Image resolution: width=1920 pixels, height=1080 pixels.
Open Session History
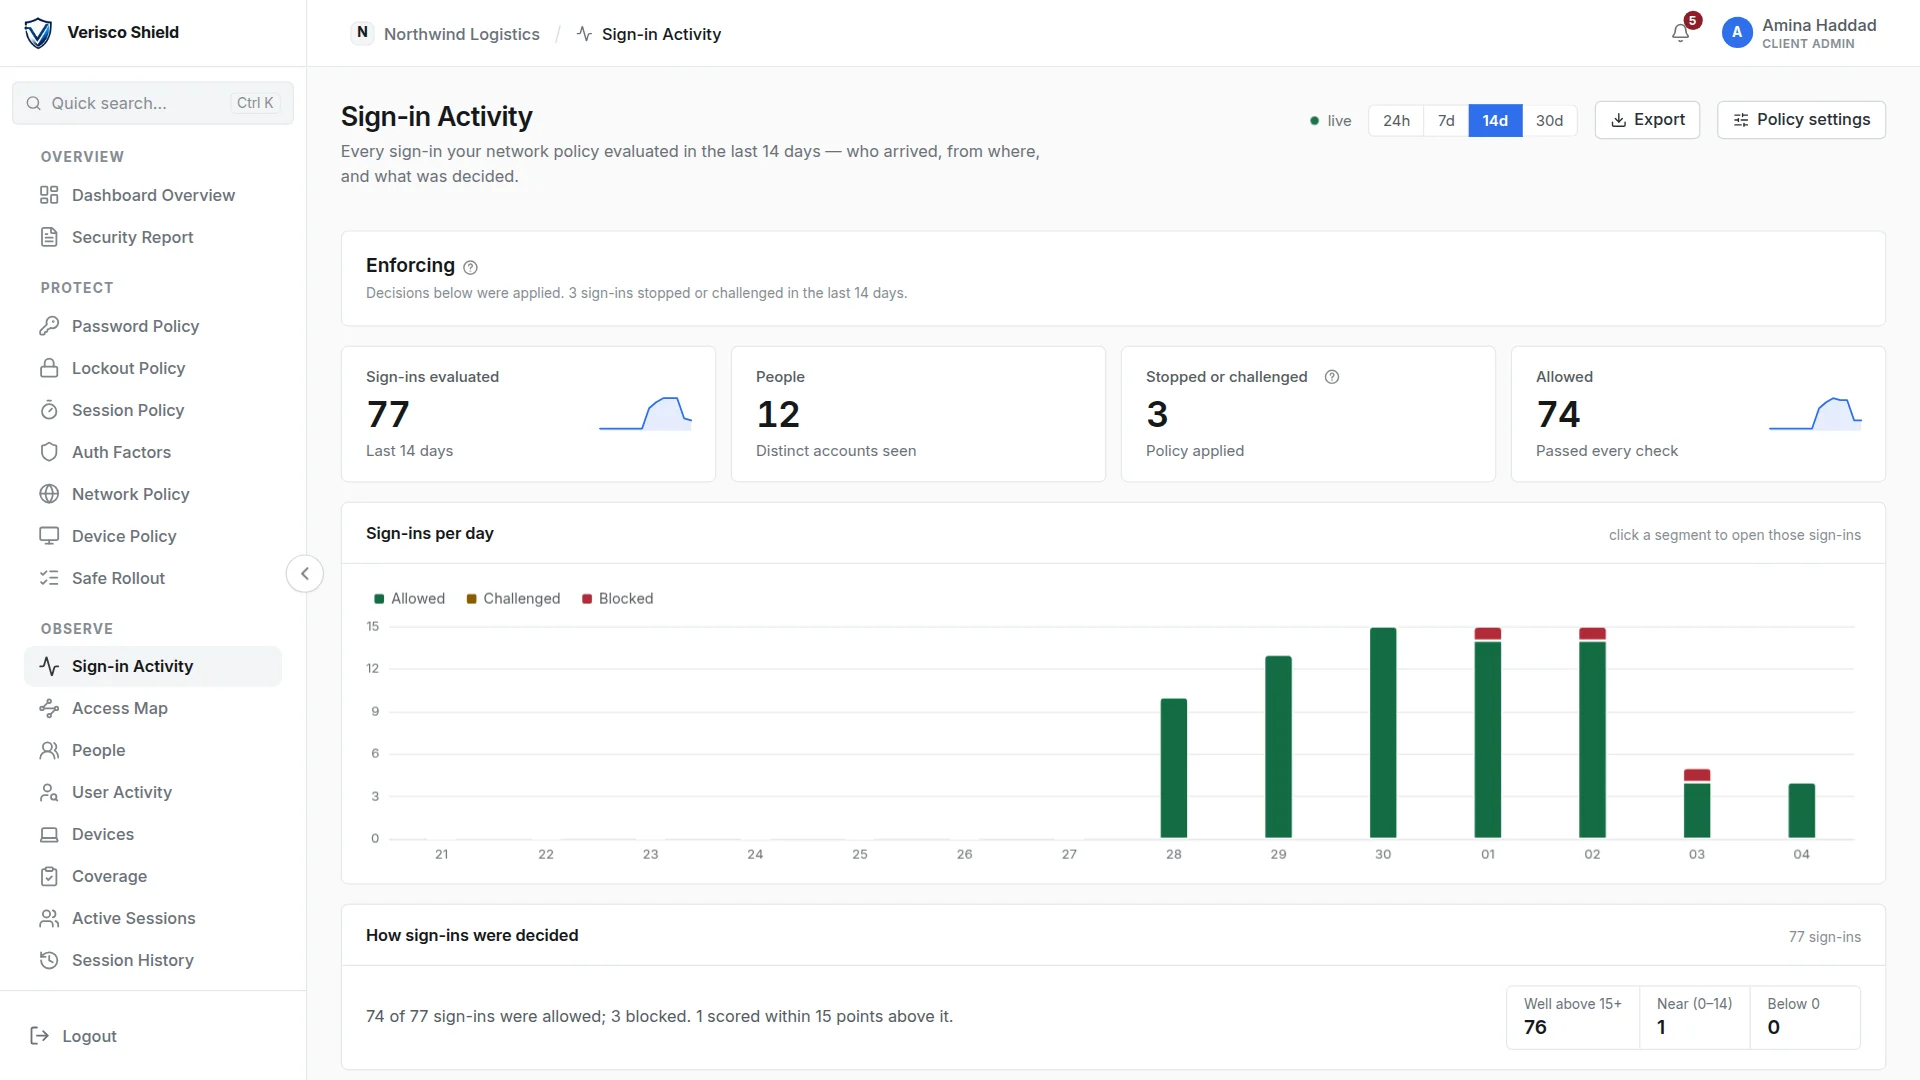pos(153,960)
